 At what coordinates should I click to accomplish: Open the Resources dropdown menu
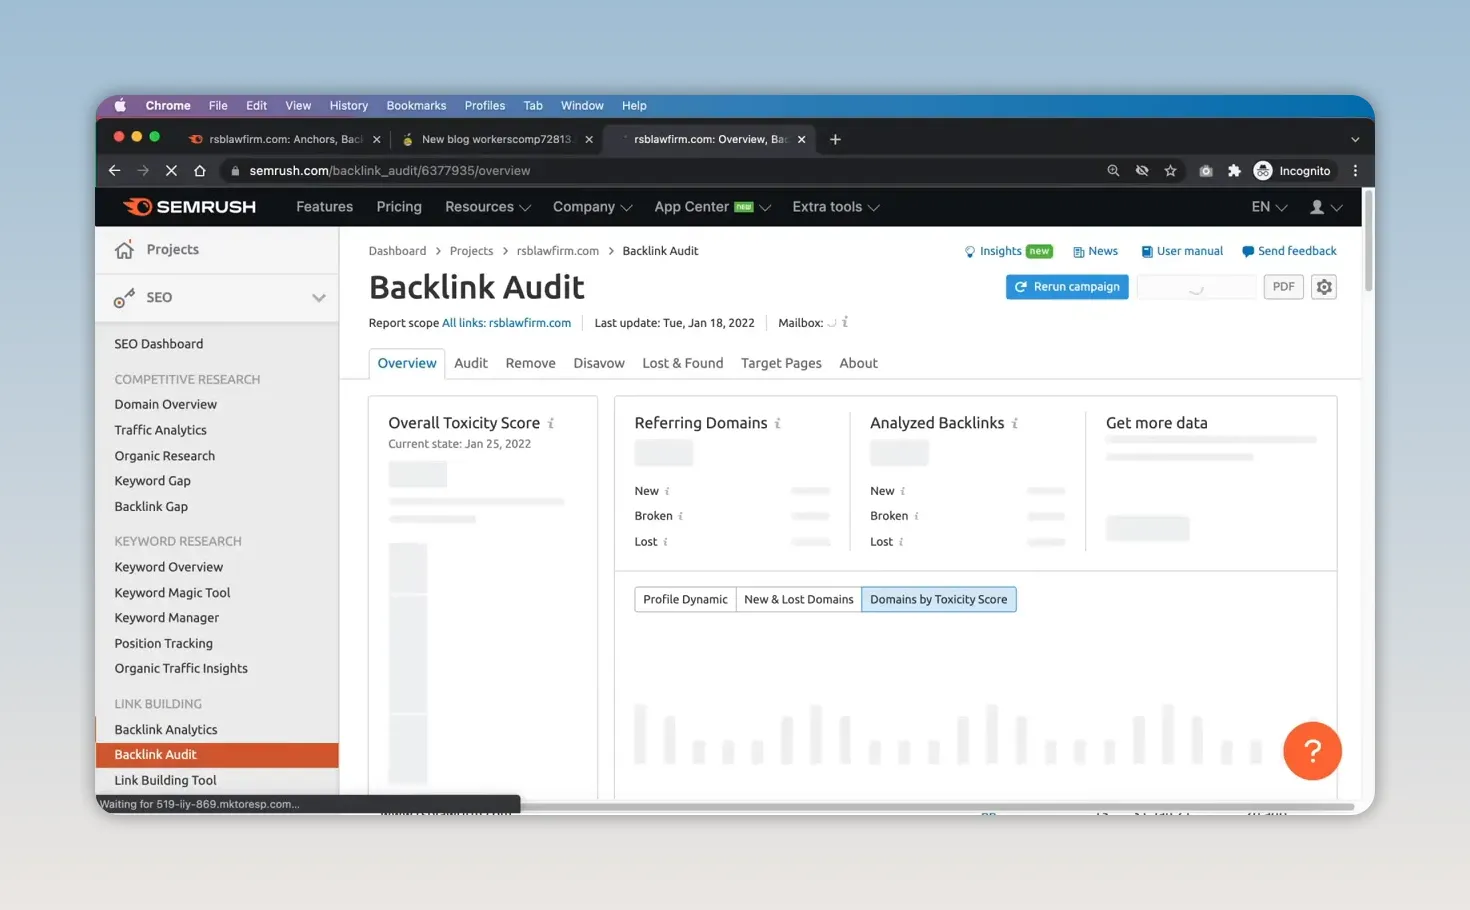pos(488,207)
